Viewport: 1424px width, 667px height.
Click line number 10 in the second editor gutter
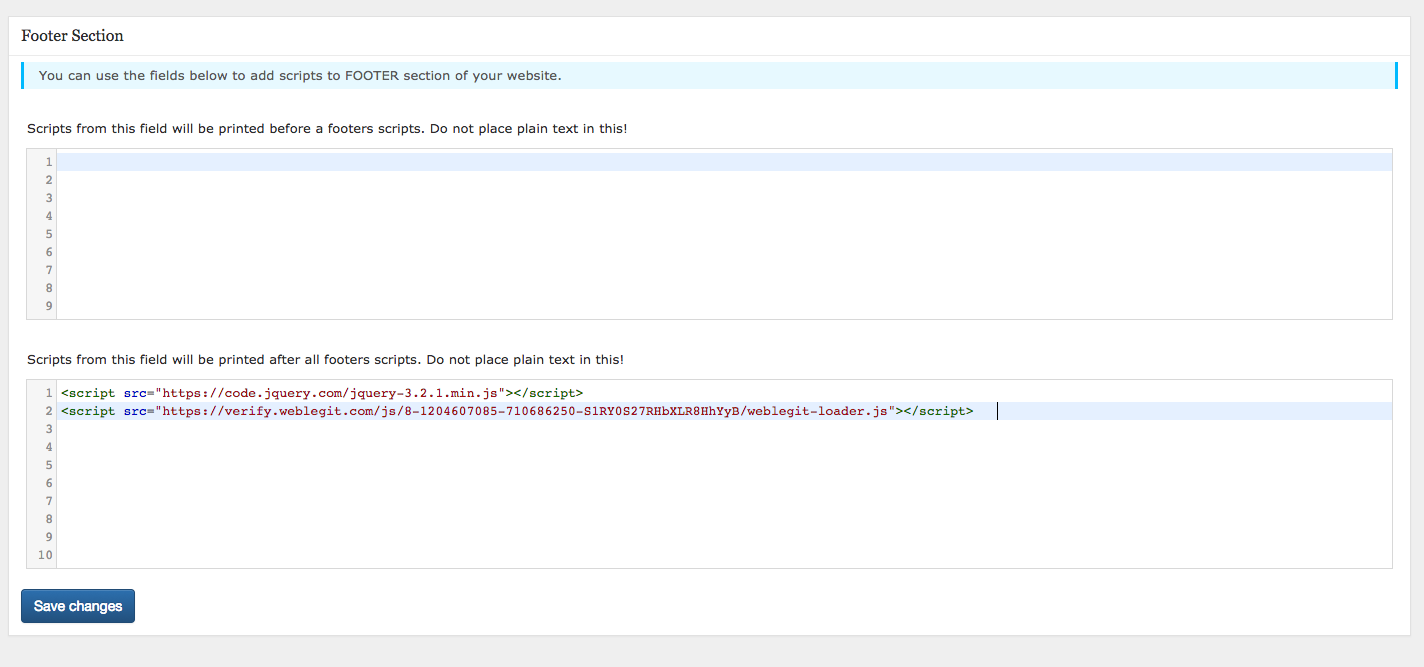tap(45, 555)
